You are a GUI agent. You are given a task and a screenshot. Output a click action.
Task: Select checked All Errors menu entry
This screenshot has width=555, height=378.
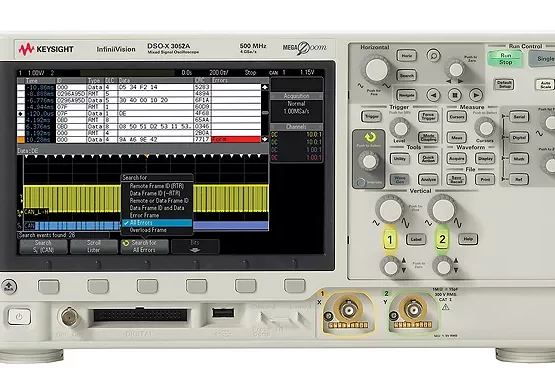[x=157, y=223]
